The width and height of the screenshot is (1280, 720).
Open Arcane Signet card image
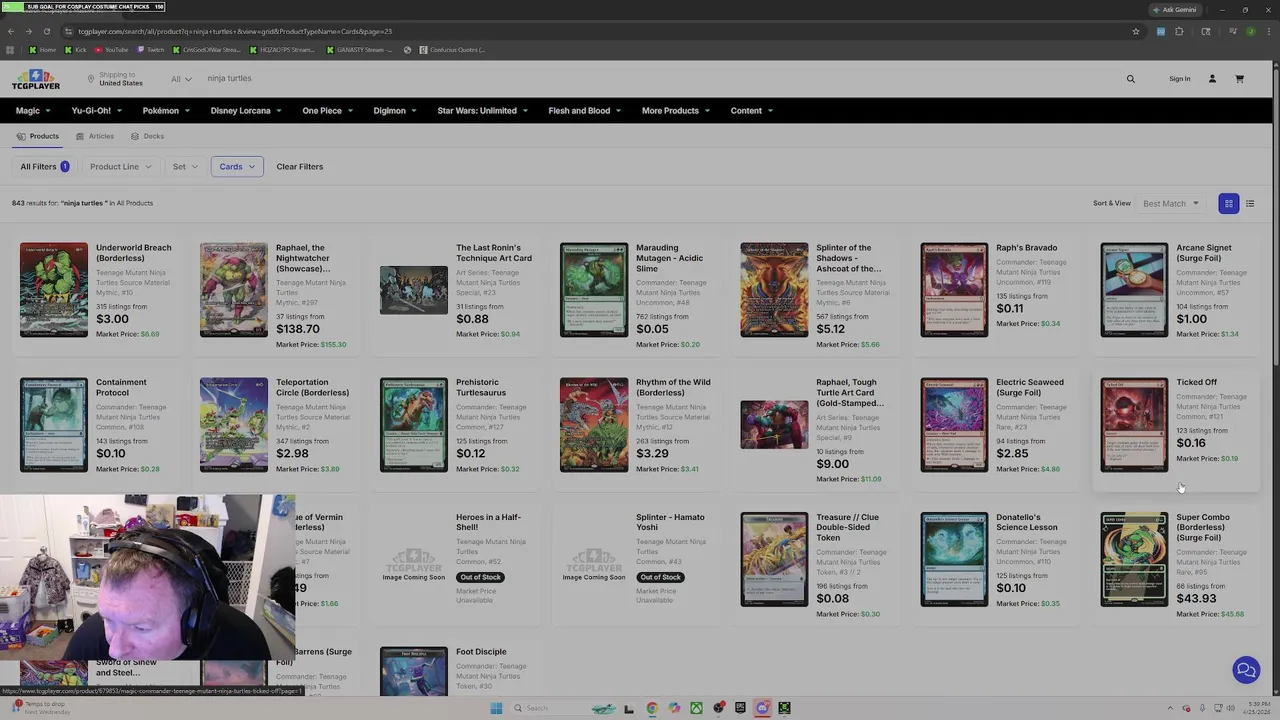[x=1134, y=290]
